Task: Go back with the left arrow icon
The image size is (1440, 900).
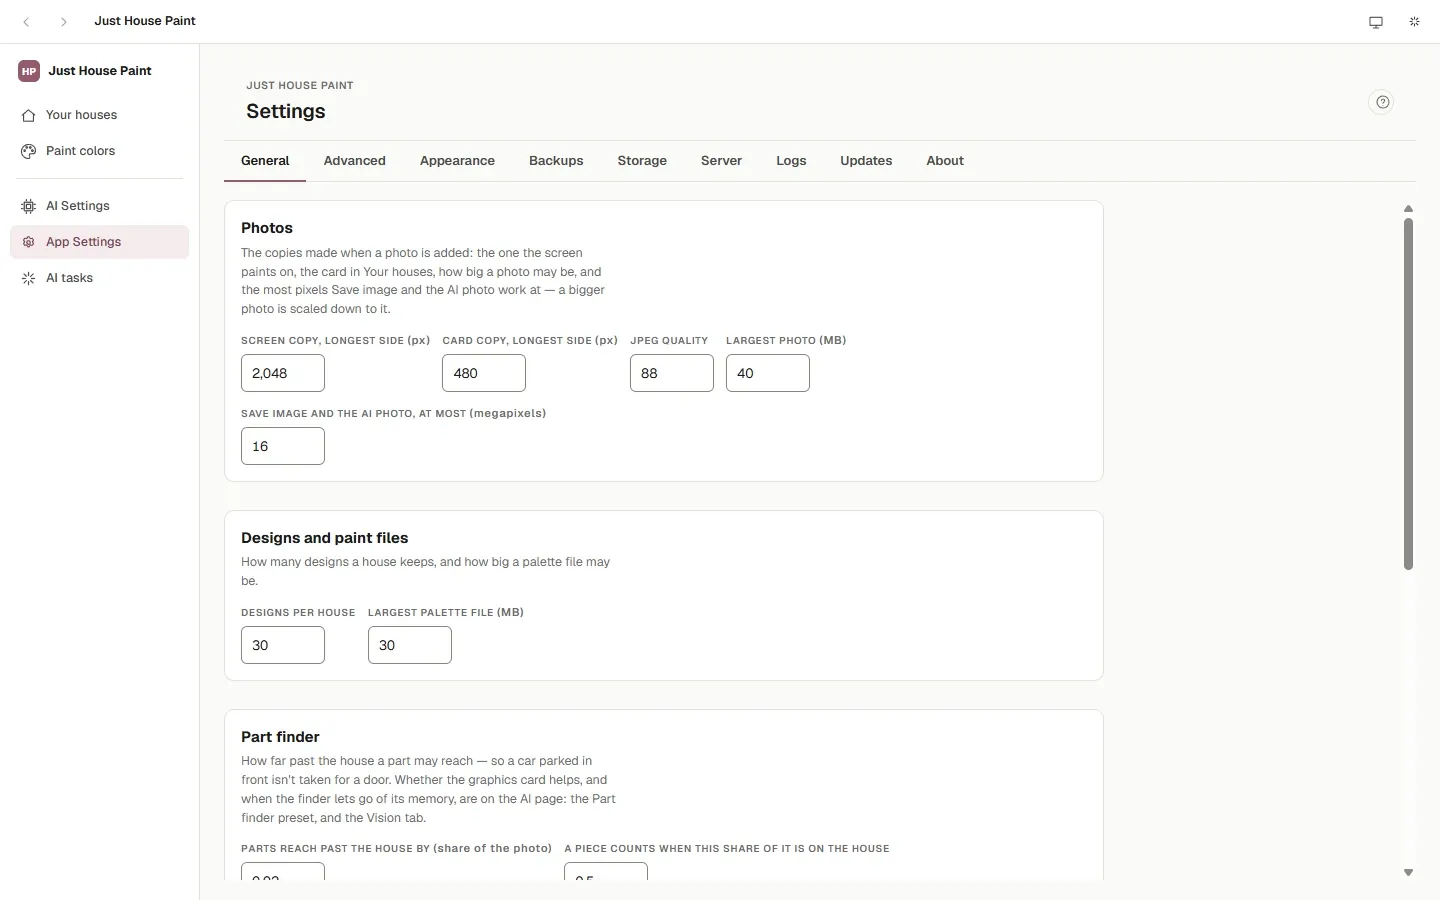Action: pos(27,21)
